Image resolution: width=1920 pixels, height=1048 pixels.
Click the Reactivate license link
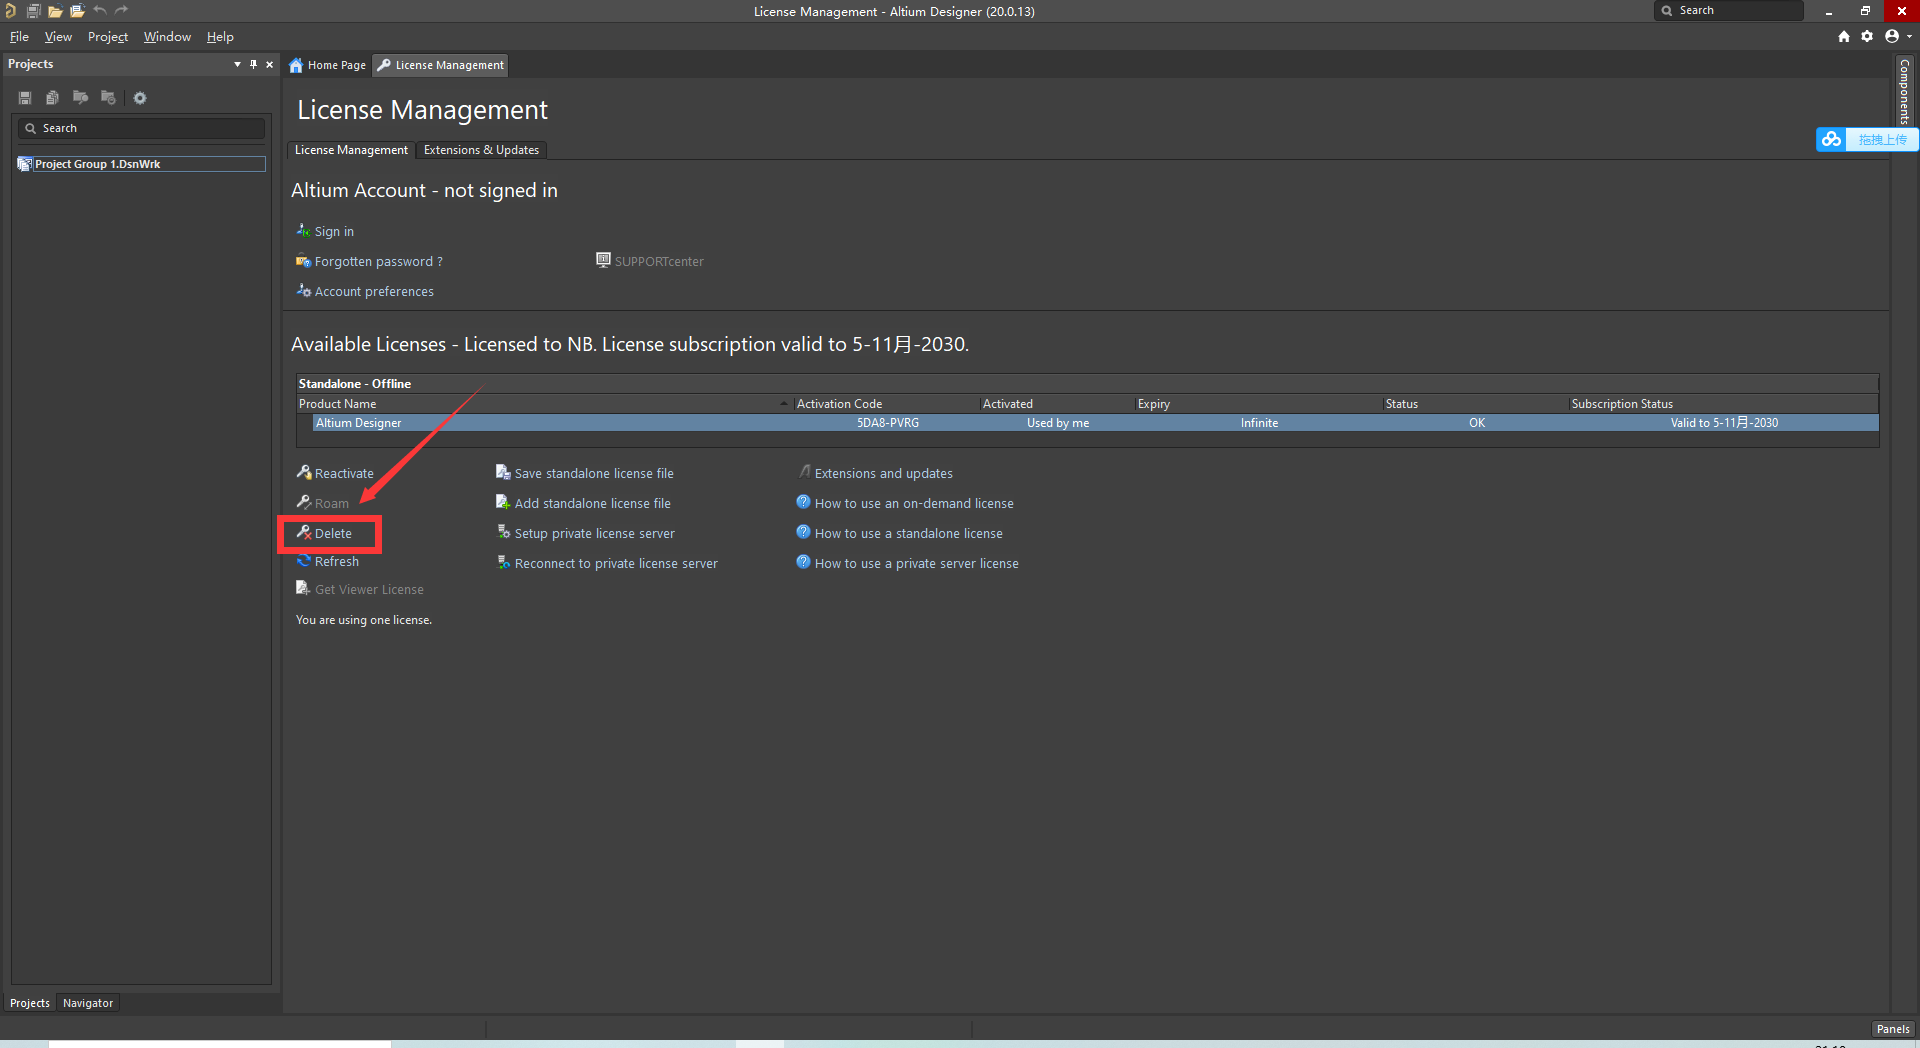335,473
